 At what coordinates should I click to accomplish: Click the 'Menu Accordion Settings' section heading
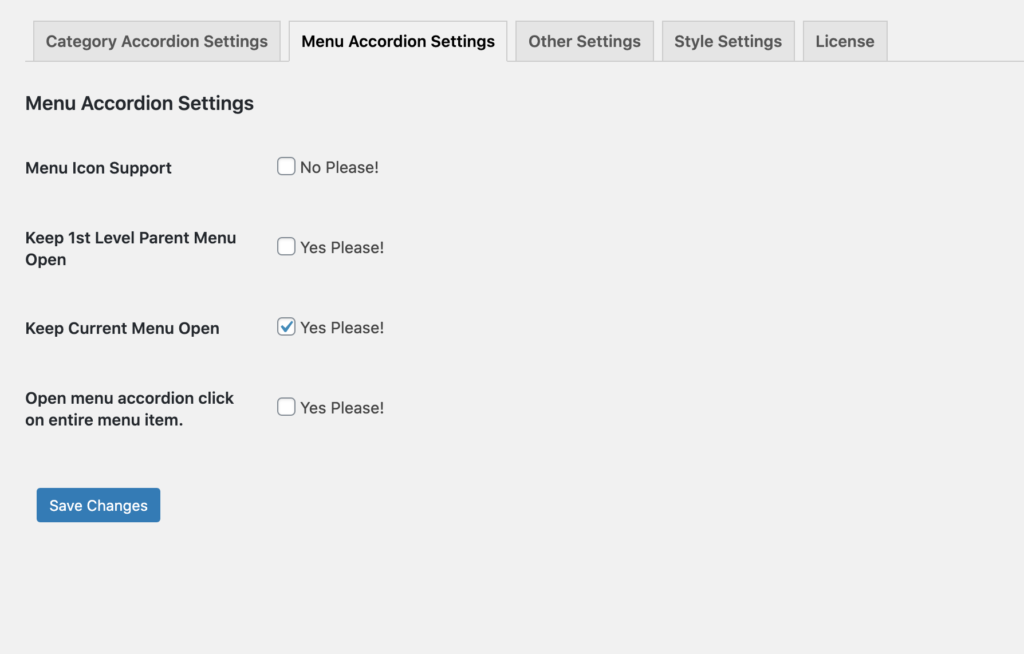click(139, 103)
